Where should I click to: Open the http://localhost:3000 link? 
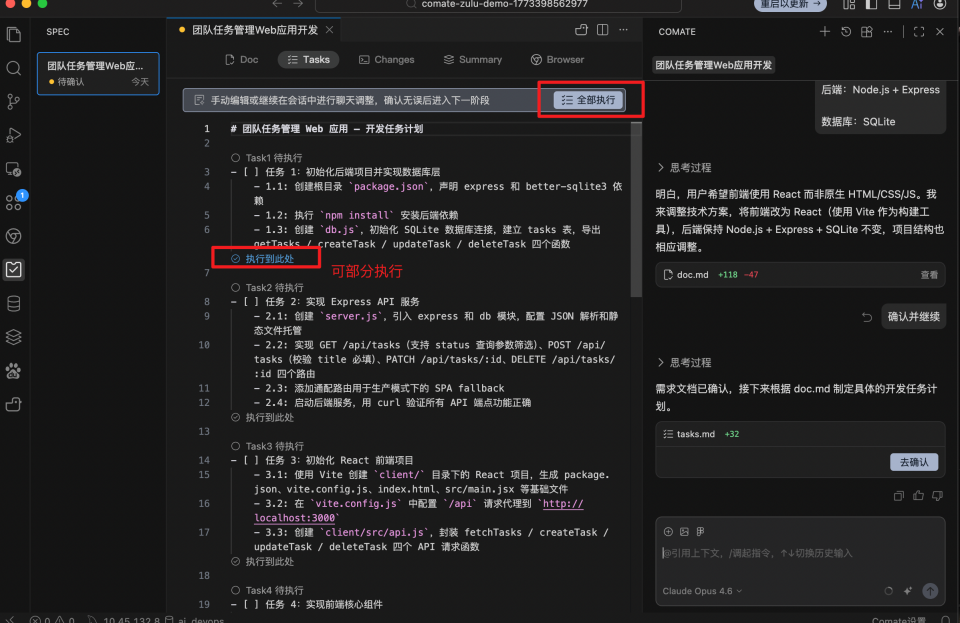419,510
